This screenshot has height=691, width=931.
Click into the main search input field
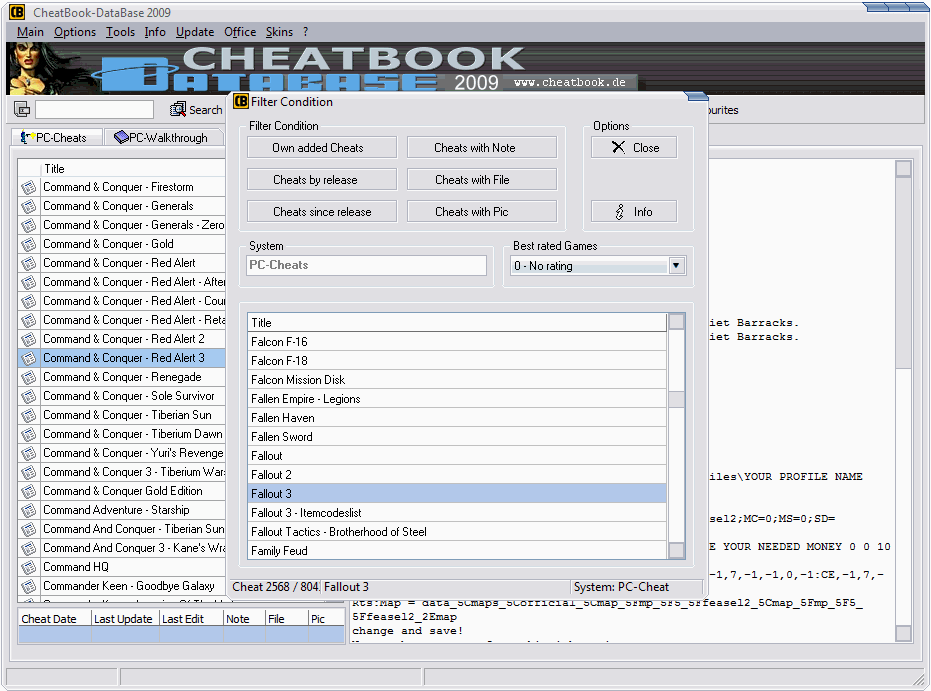coord(94,109)
